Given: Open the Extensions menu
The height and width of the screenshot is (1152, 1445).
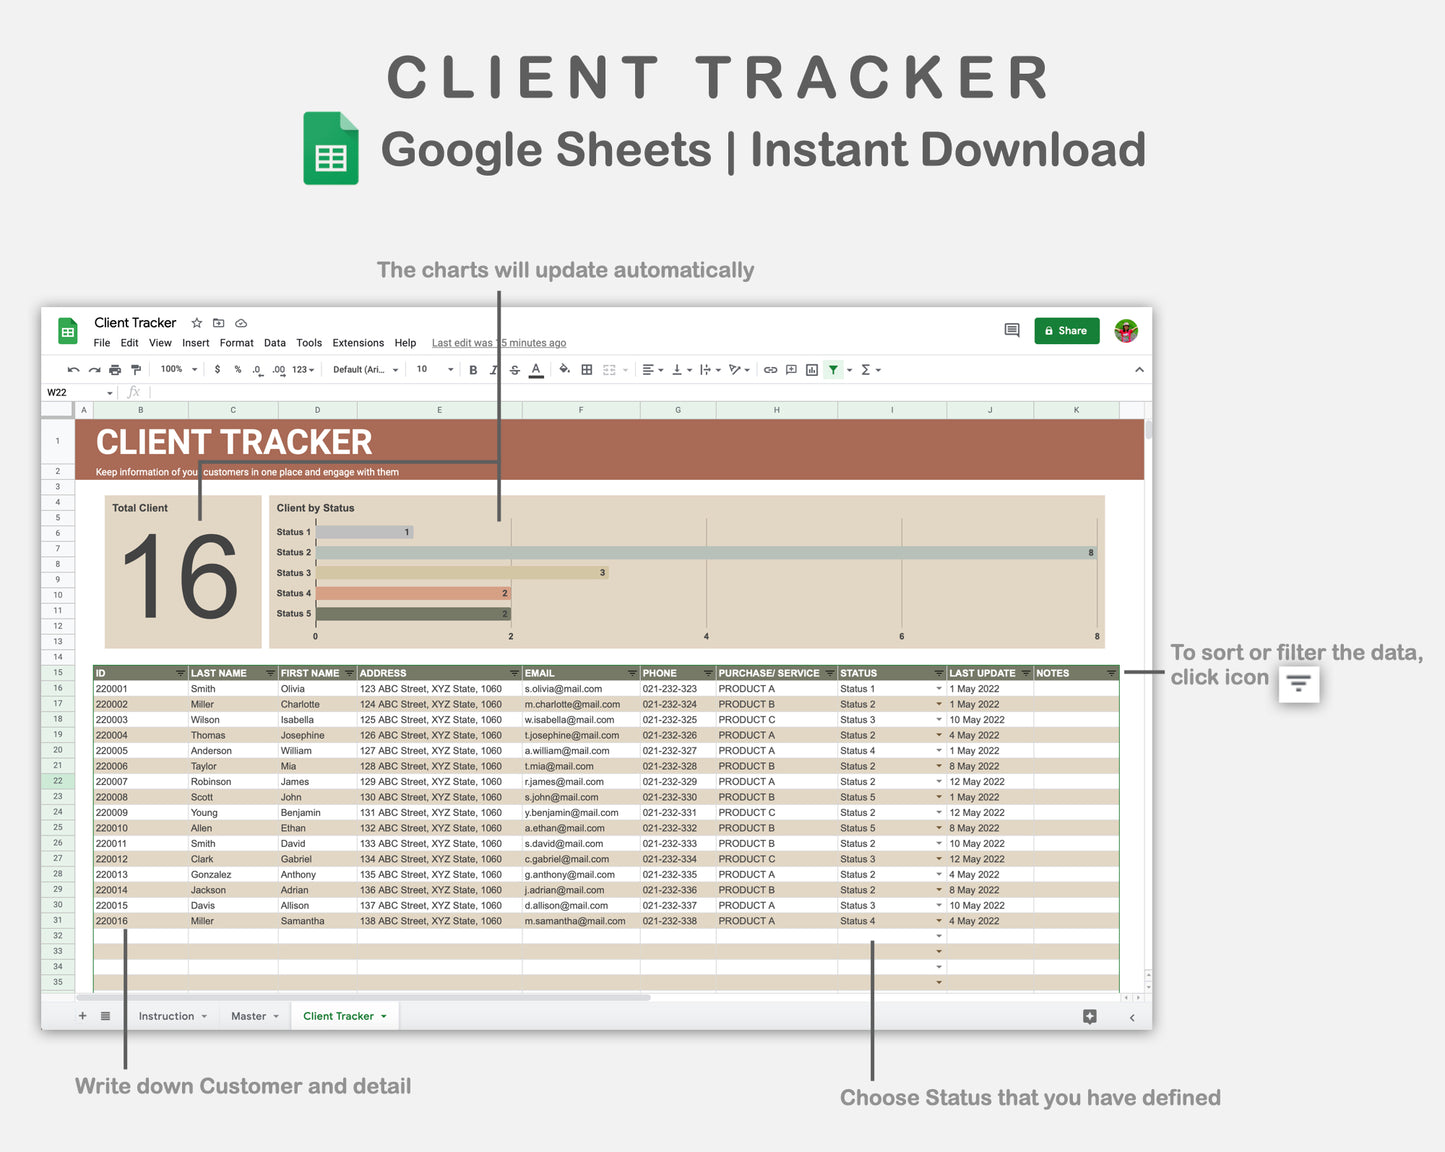Looking at the screenshot, I should [358, 343].
